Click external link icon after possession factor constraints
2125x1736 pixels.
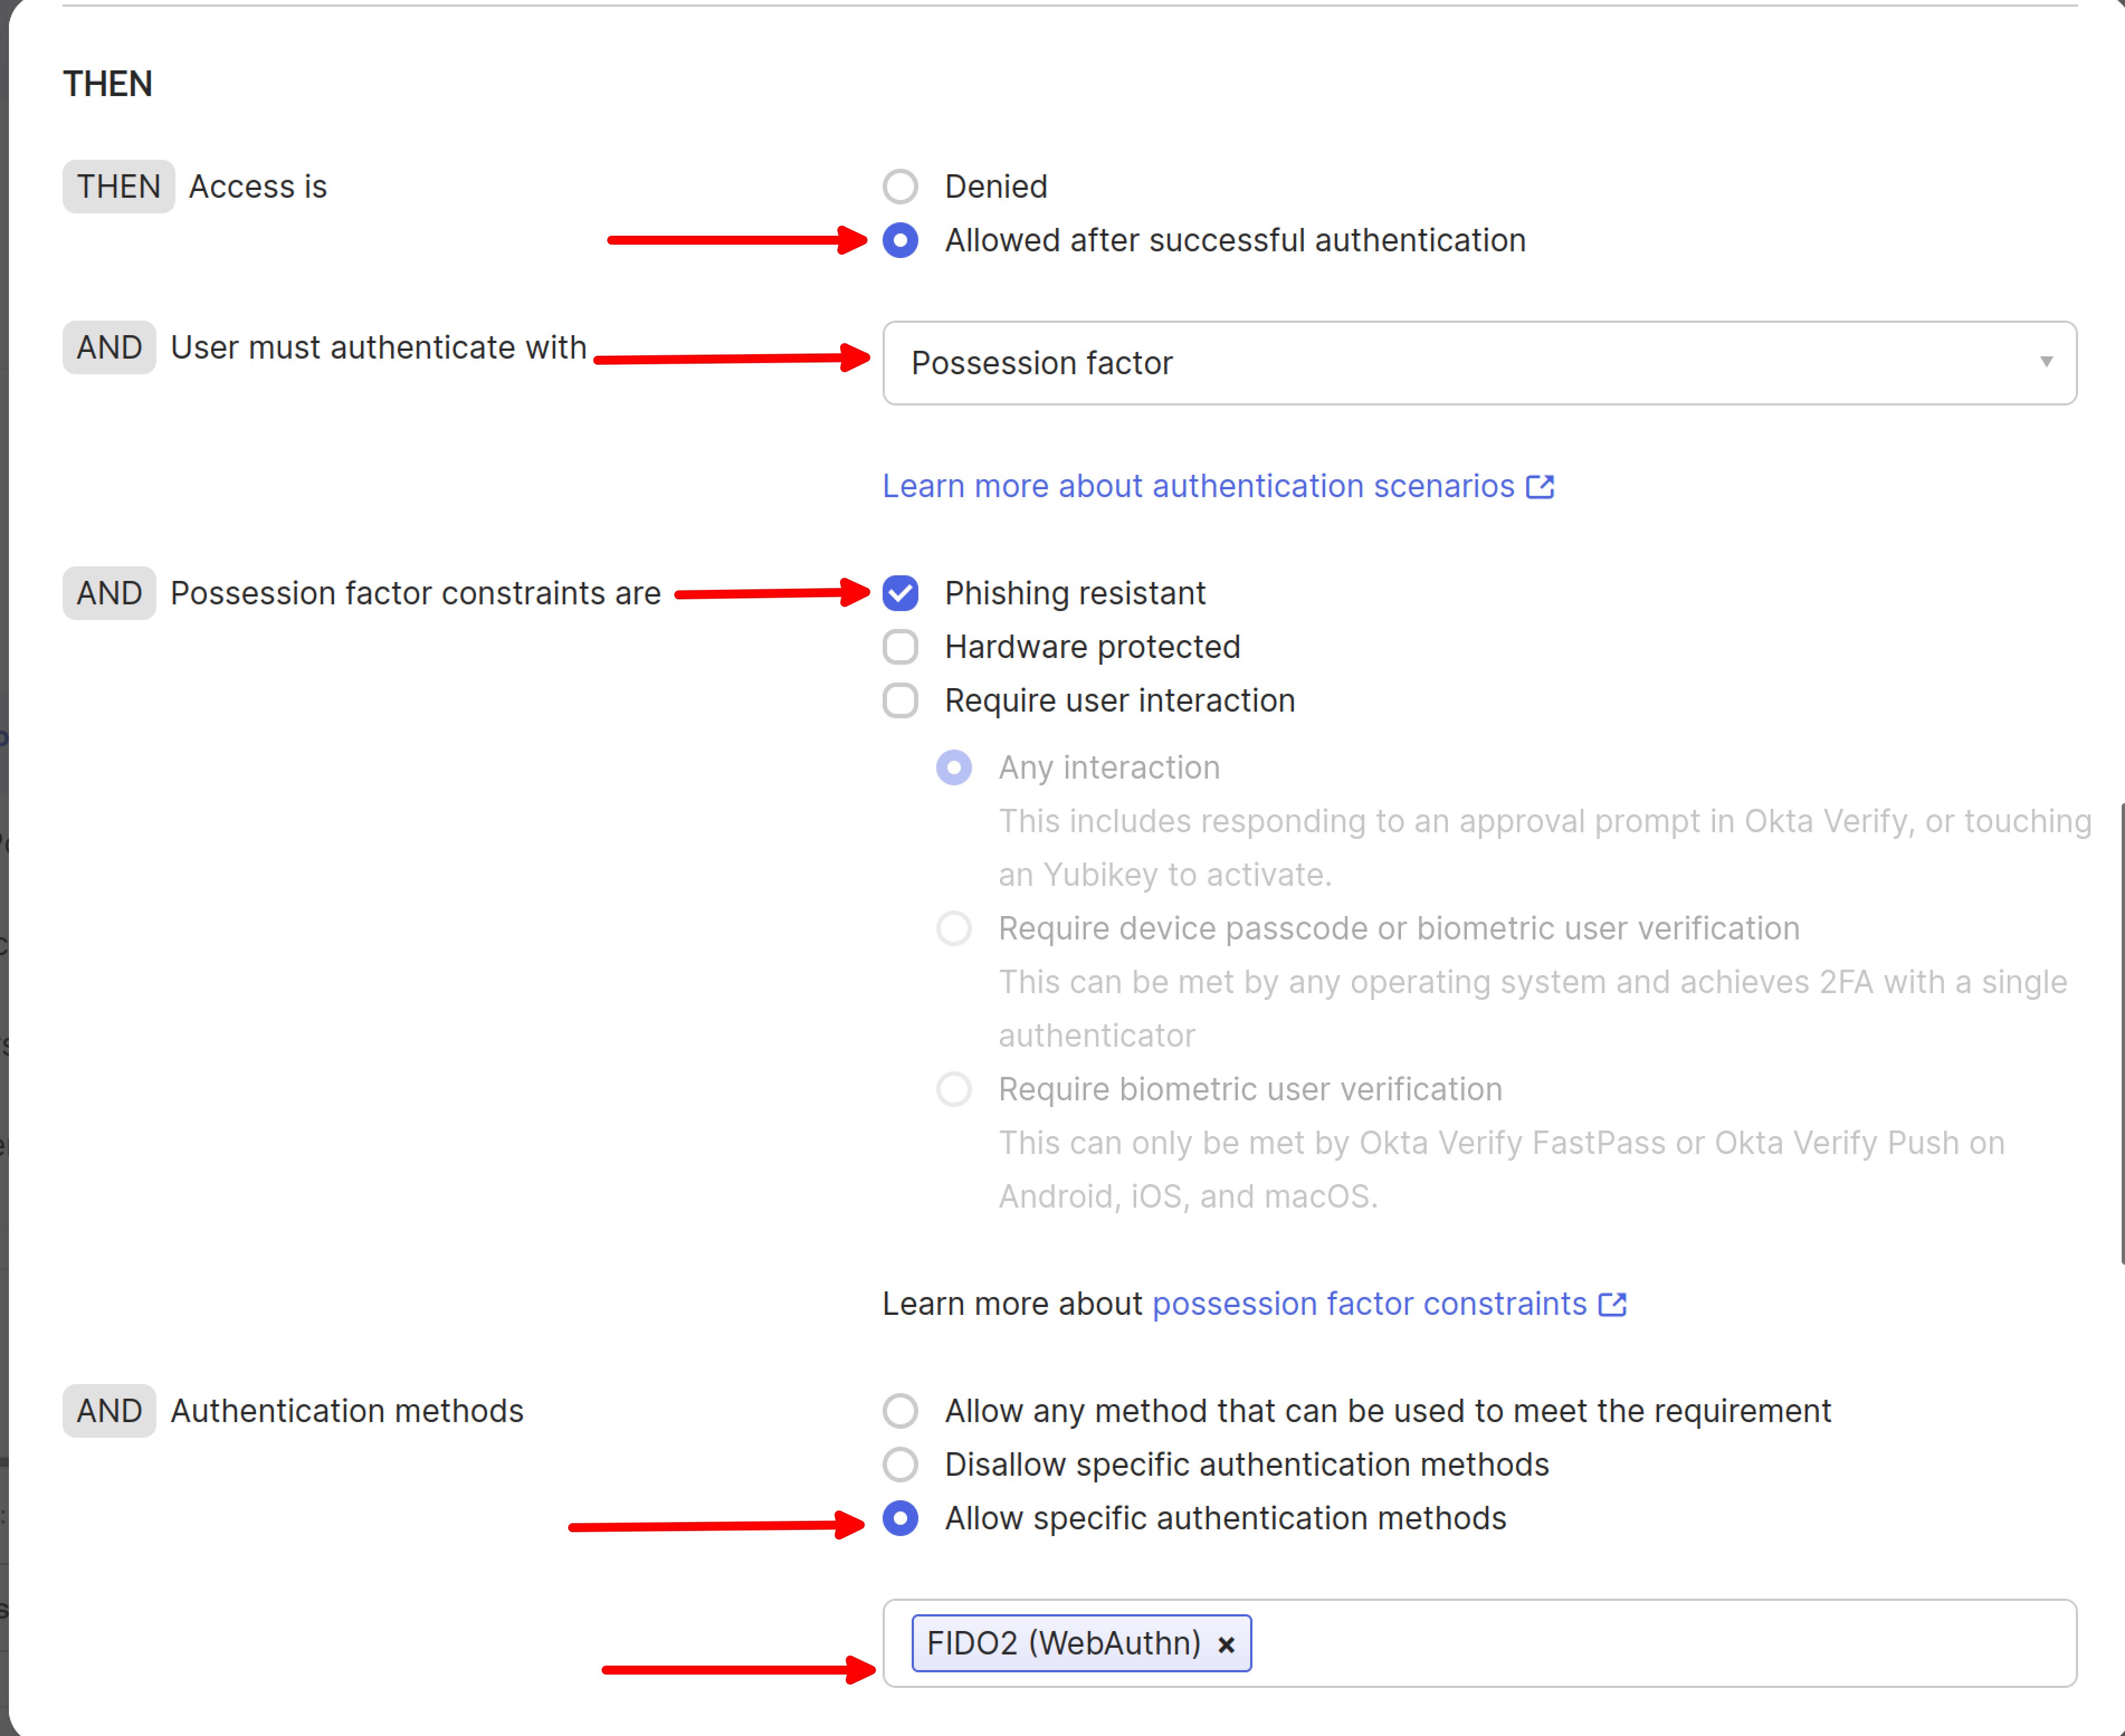[1612, 1305]
